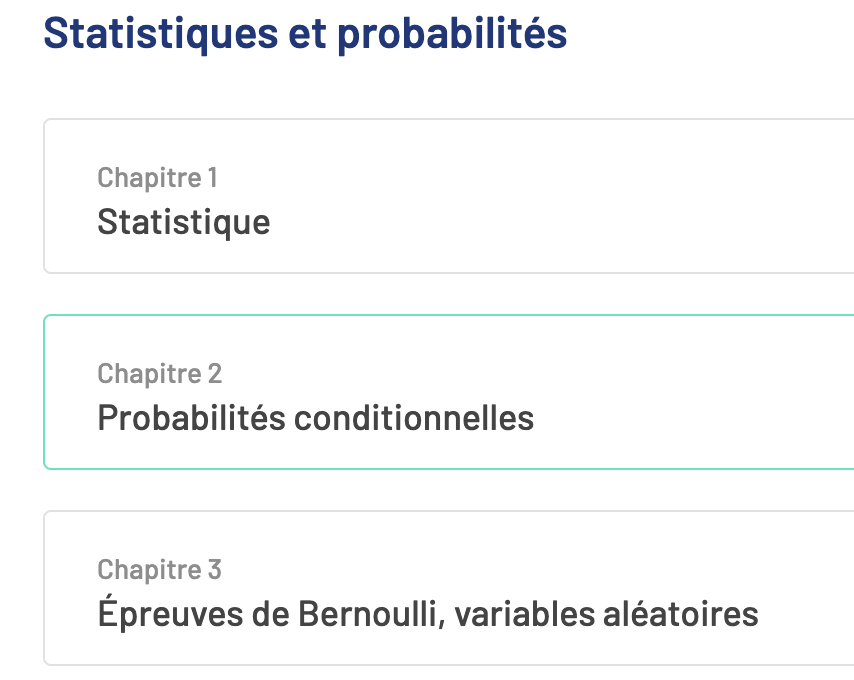Click "Épreuves de Bernoulli, variables aléatoires" title
This screenshot has width=854, height=680.
pyautogui.click(x=427, y=613)
